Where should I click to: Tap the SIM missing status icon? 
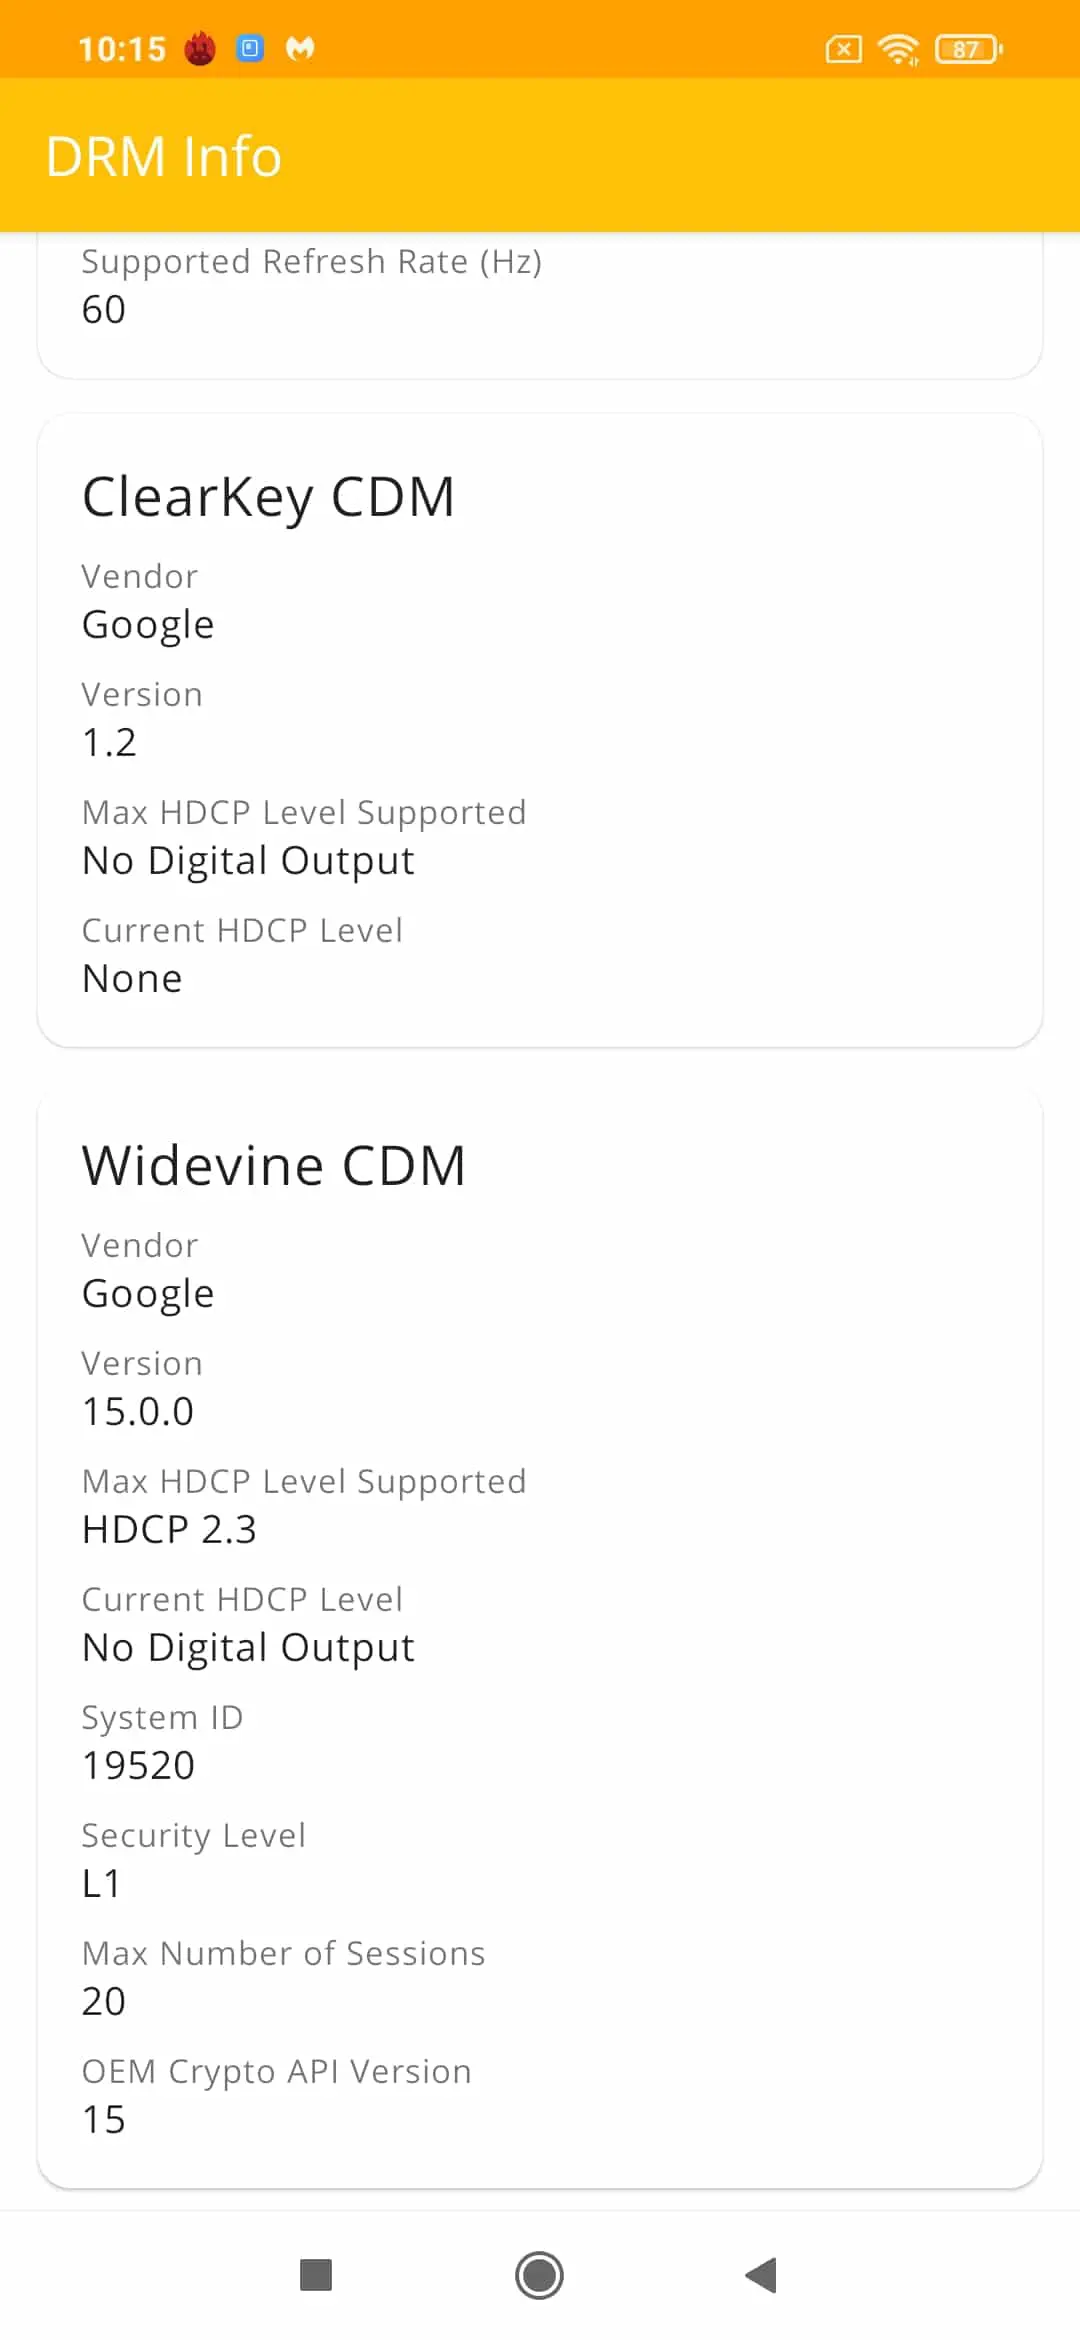coord(843,49)
